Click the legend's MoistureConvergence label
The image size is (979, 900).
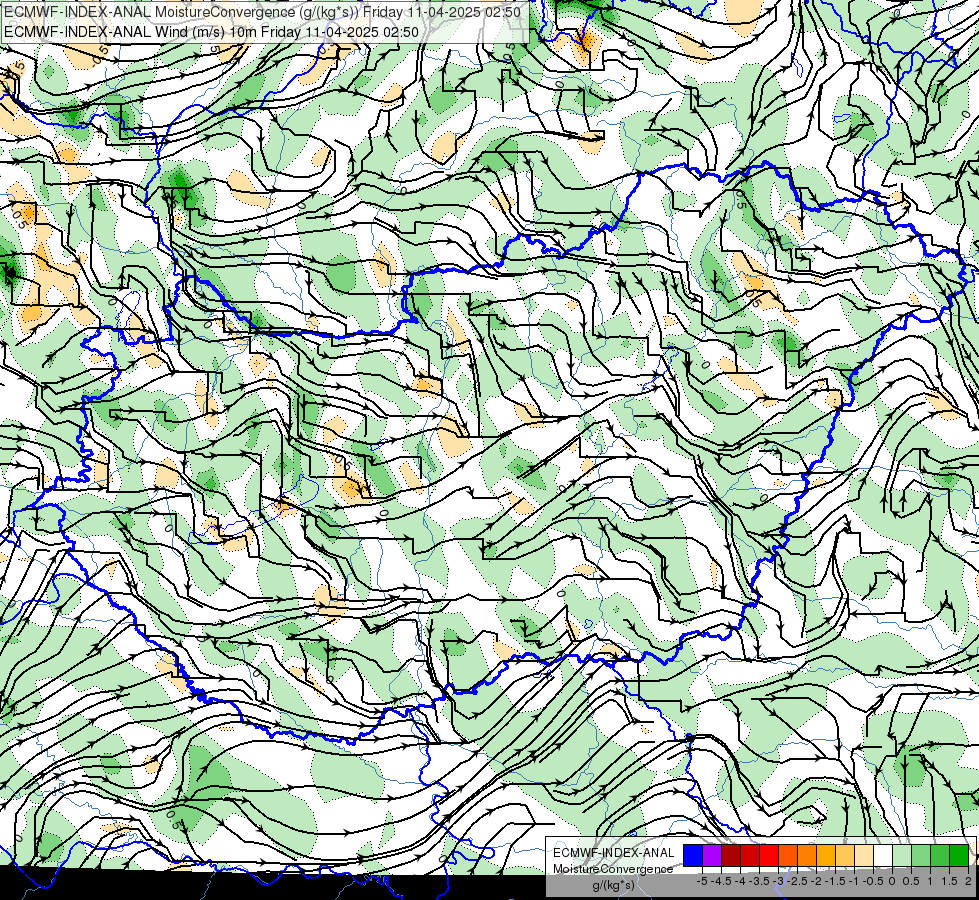pos(613,869)
